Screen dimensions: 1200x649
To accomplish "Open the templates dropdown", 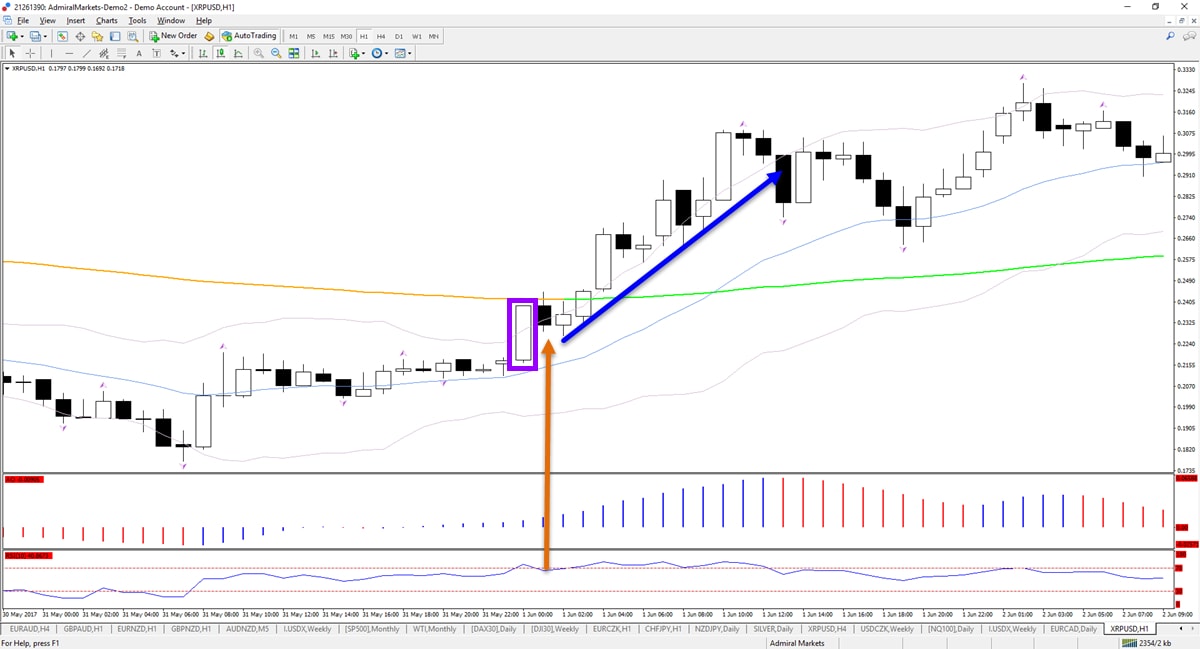I will click(403, 53).
